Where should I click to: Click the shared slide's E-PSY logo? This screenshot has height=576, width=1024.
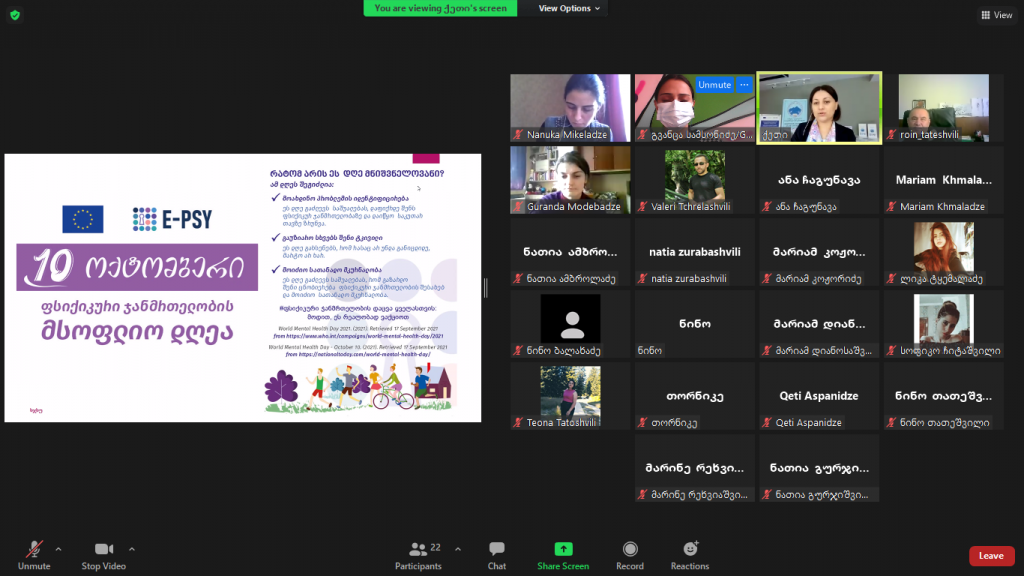click(x=172, y=219)
